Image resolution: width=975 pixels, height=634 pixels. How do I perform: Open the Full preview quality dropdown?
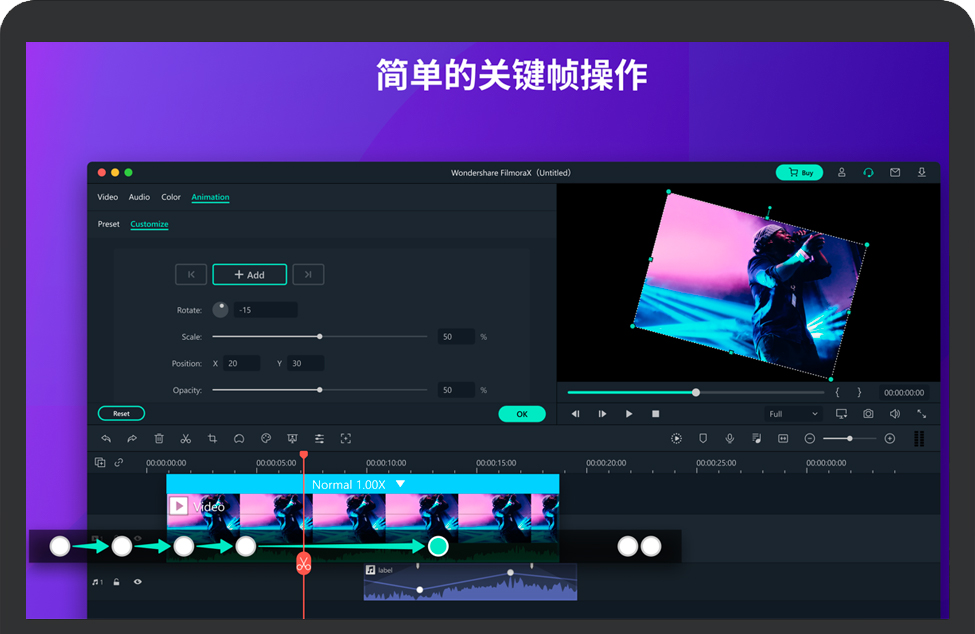[793, 414]
